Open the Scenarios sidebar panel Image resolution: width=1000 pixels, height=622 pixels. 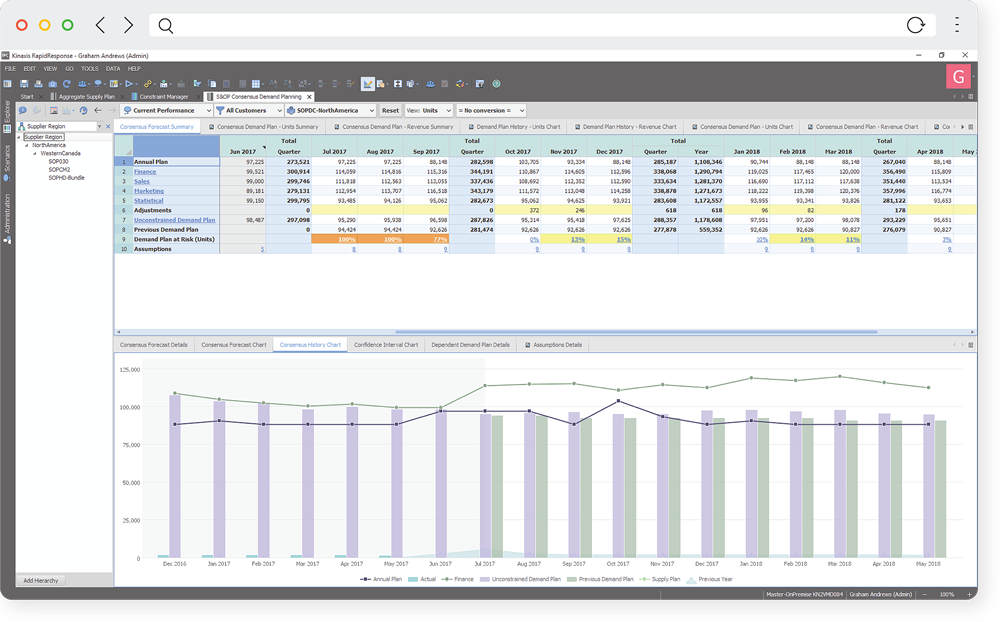coord(7,163)
